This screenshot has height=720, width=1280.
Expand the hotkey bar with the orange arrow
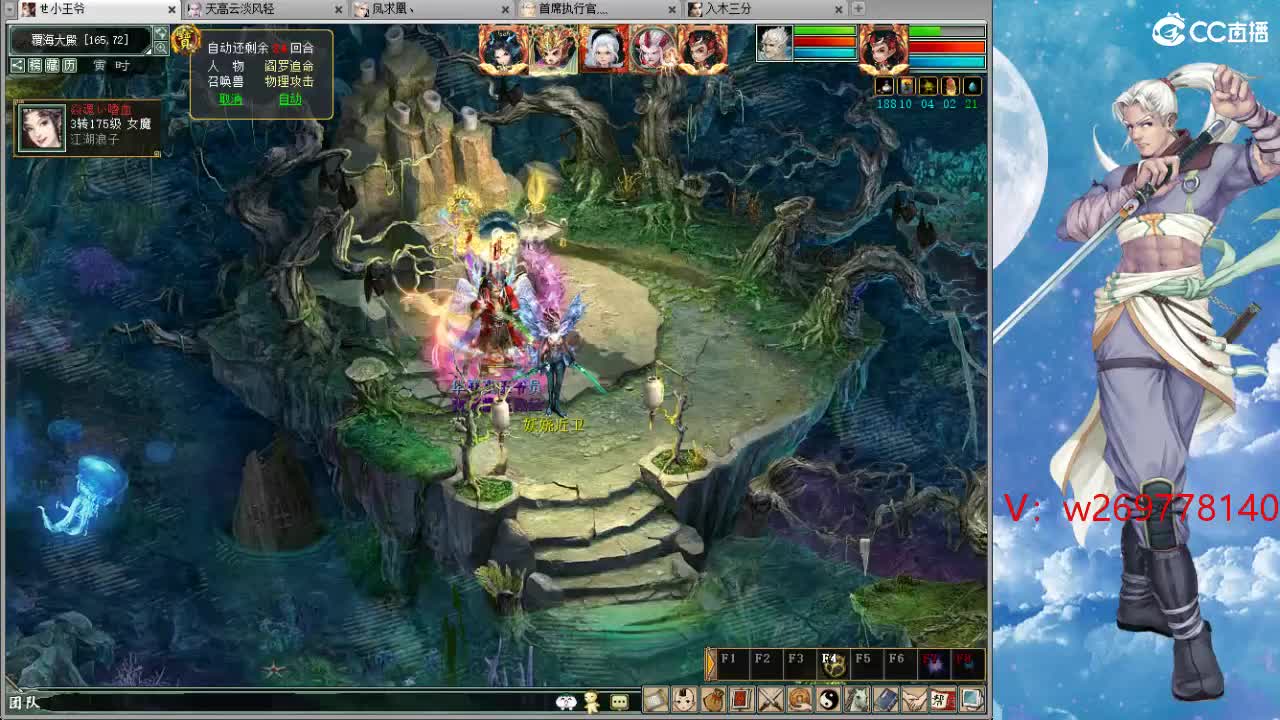711,664
